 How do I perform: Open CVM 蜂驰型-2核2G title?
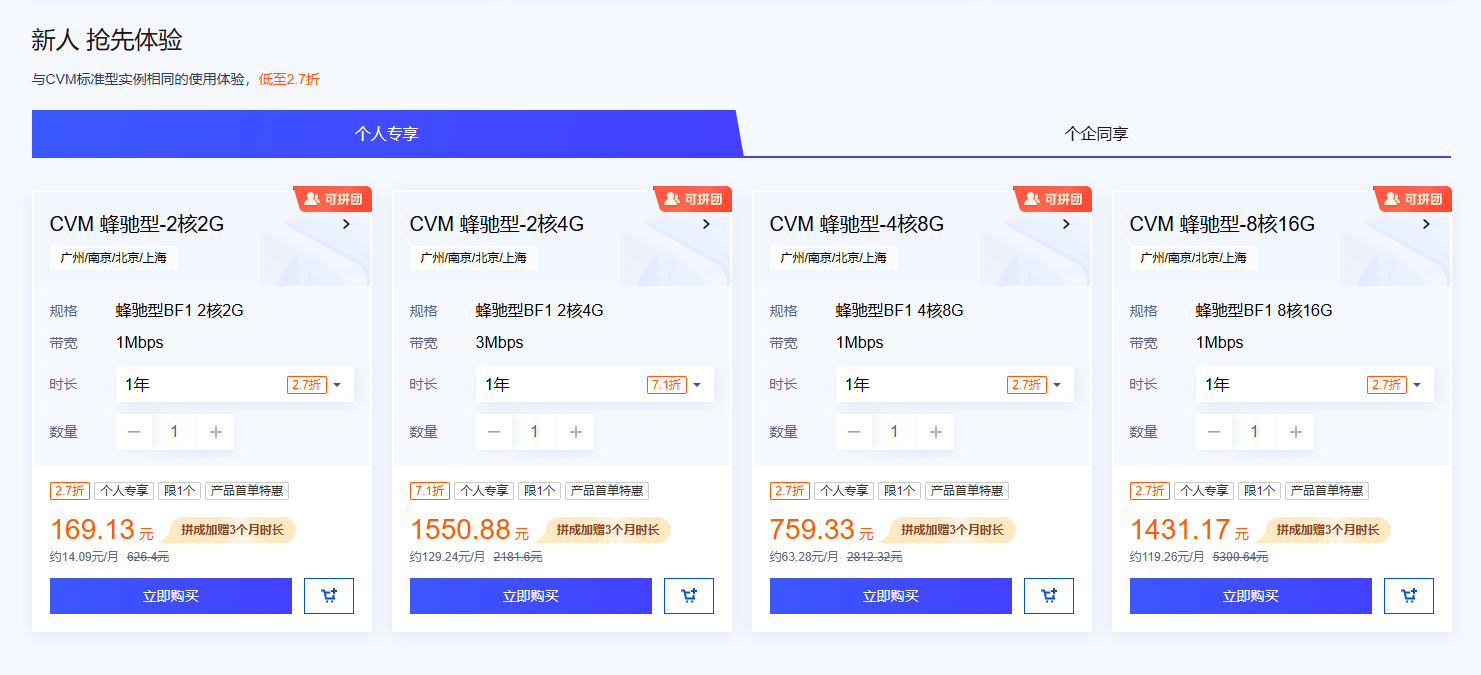coord(137,224)
